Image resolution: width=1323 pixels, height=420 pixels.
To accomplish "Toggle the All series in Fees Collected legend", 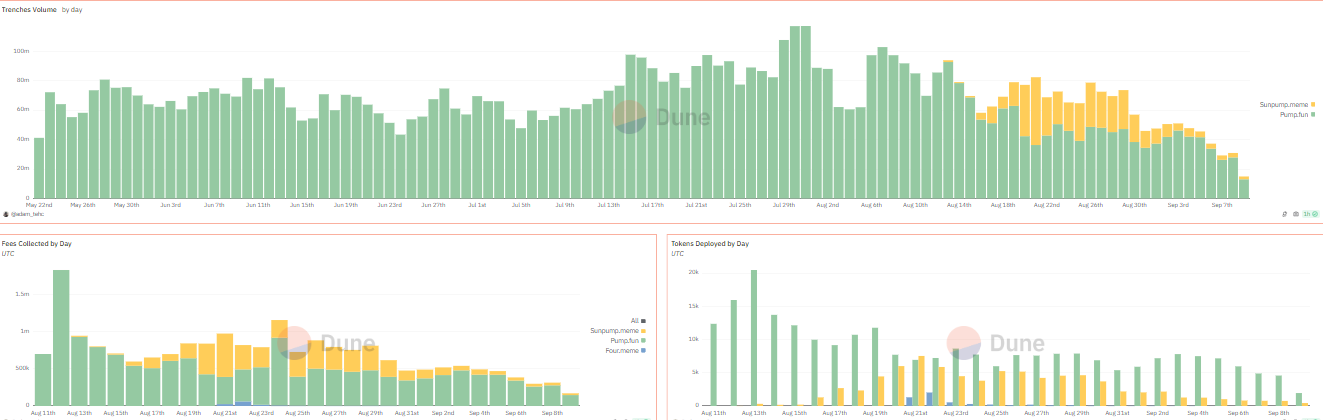I will 638,321.
